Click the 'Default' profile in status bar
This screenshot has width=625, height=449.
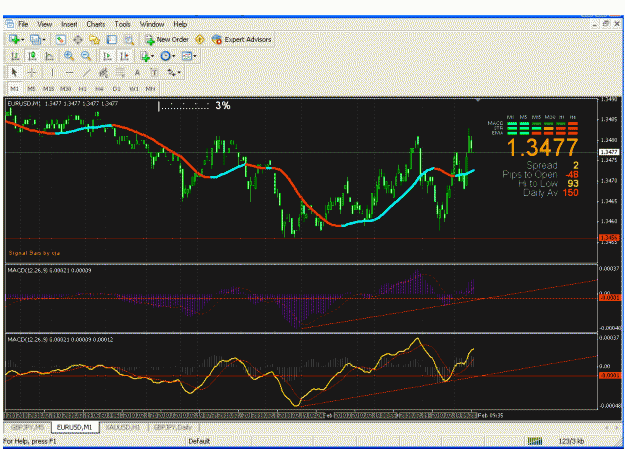(199, 441)
